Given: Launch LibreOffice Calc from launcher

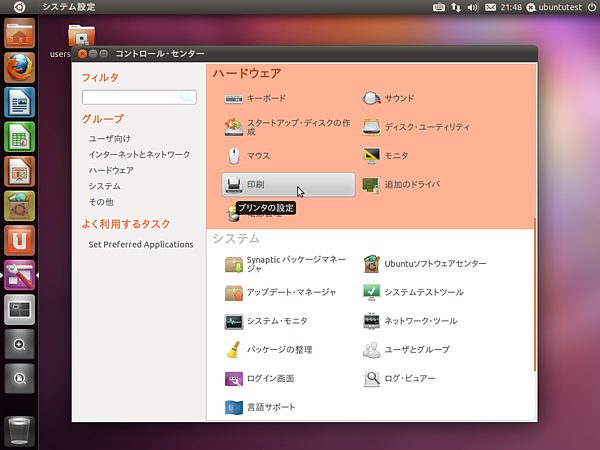Looking at the screenshot, I should pos(19,137).
